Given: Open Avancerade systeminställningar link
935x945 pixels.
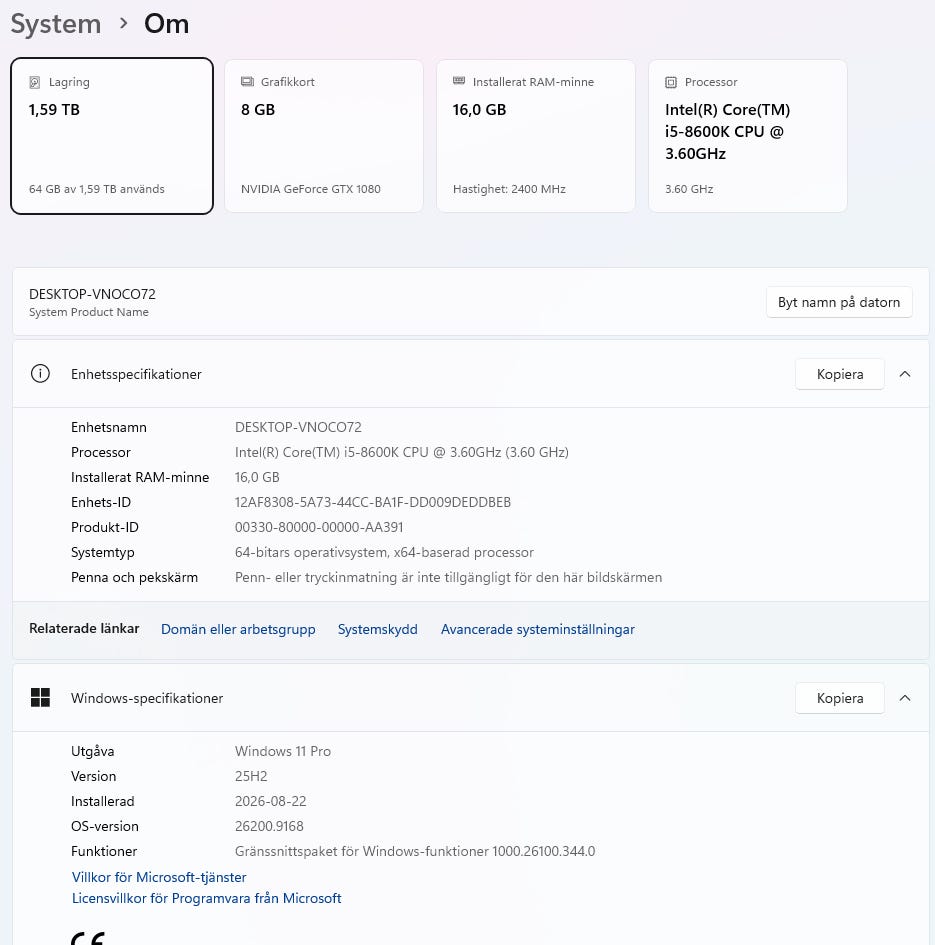Looking at the screenshot, I should pyautogui.click(x=538, y=629).
